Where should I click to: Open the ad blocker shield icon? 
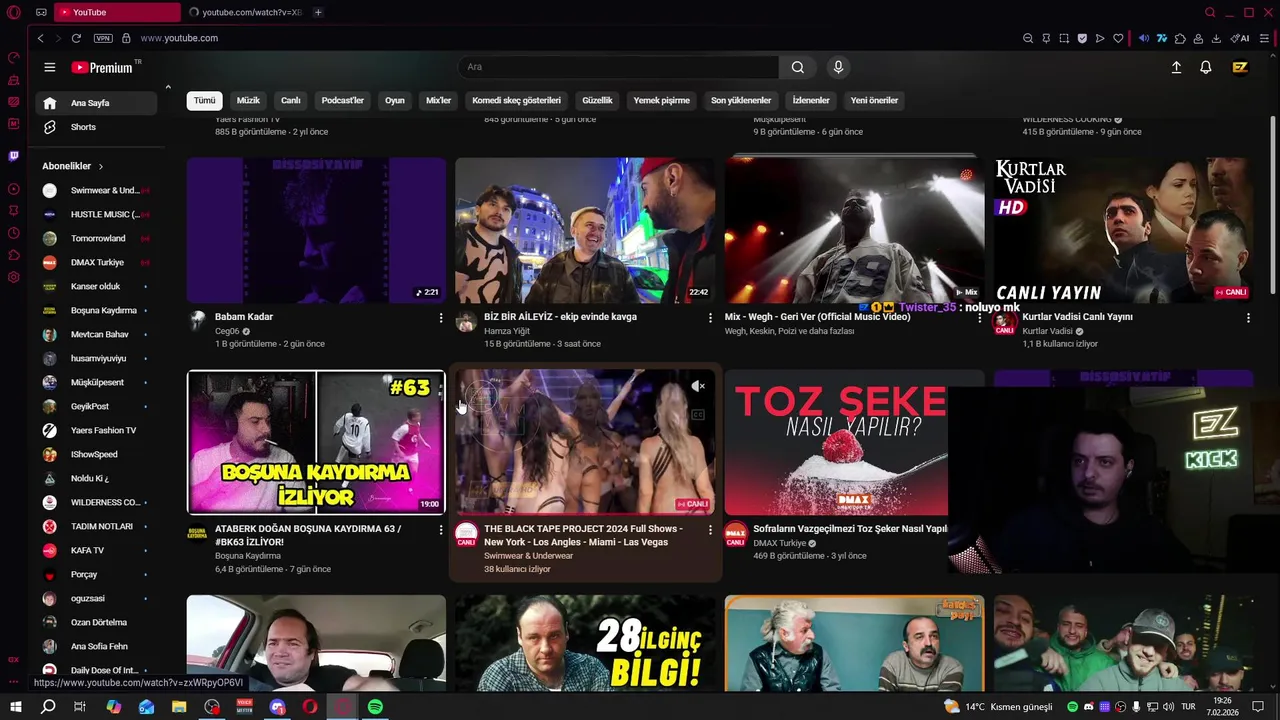coord(1082,38)
